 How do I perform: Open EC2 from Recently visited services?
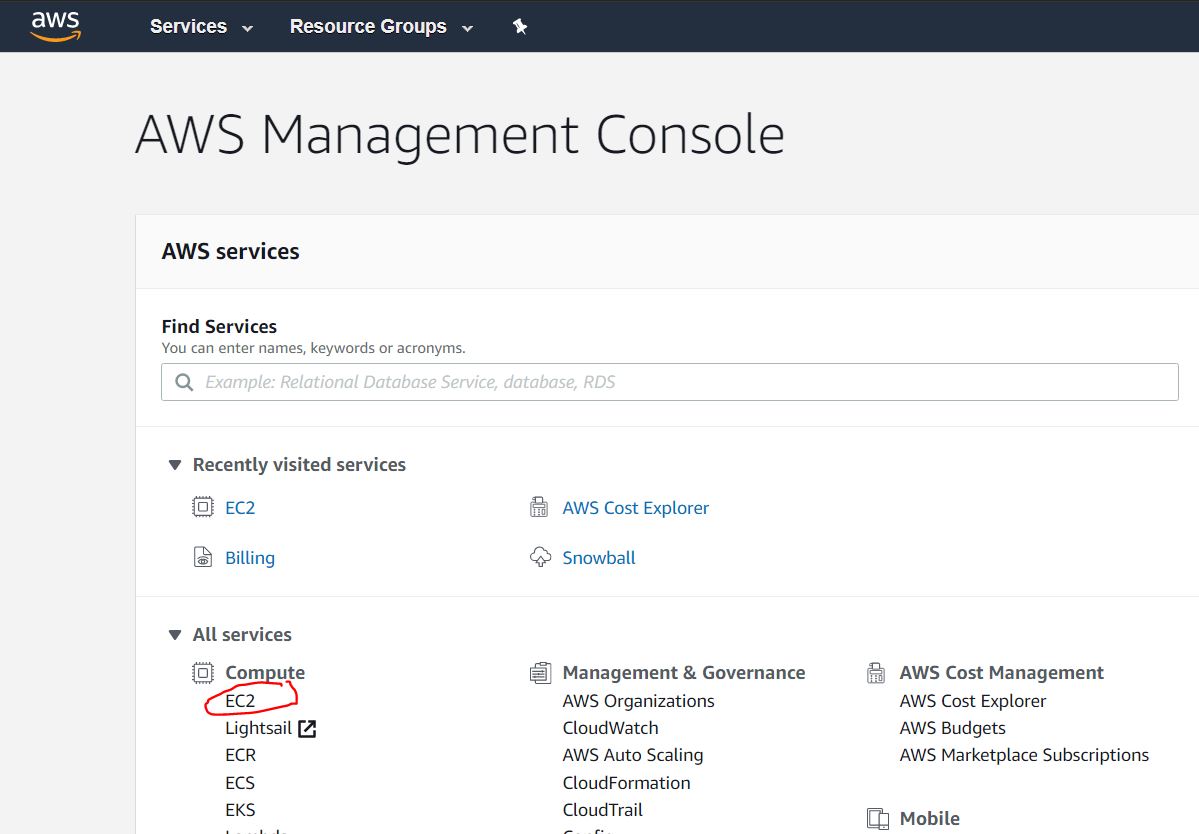point(240,508)
